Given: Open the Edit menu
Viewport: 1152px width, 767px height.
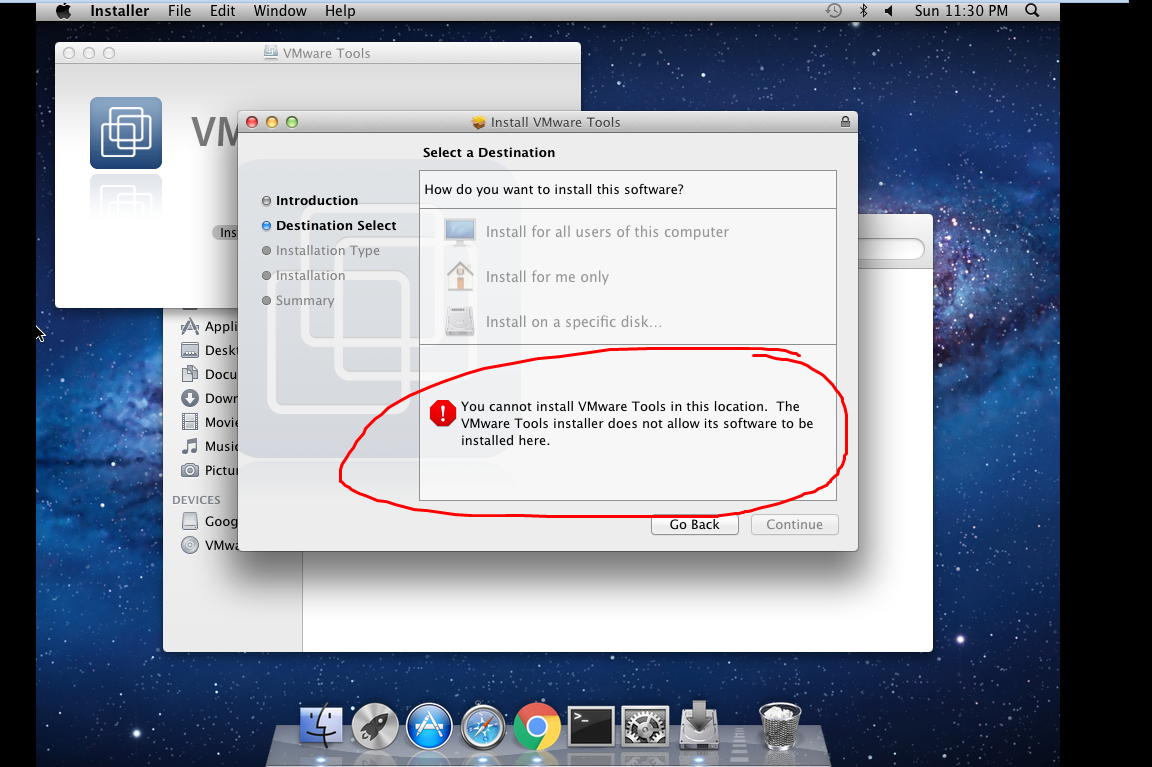Looking at the screenshot, I should 223,11.
